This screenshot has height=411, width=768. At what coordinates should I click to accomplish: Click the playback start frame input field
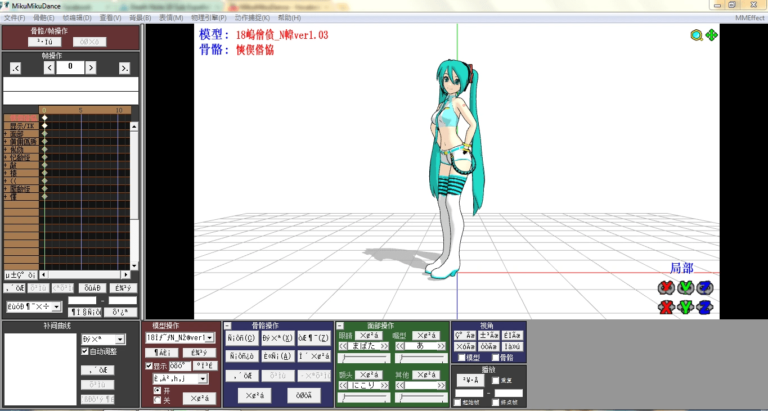(x=469, y=393)
